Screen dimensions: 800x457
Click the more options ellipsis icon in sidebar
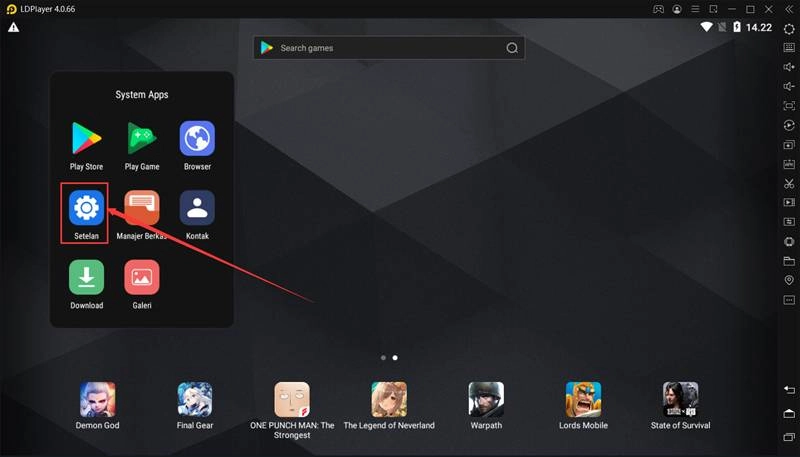click(x=789, y=300)
